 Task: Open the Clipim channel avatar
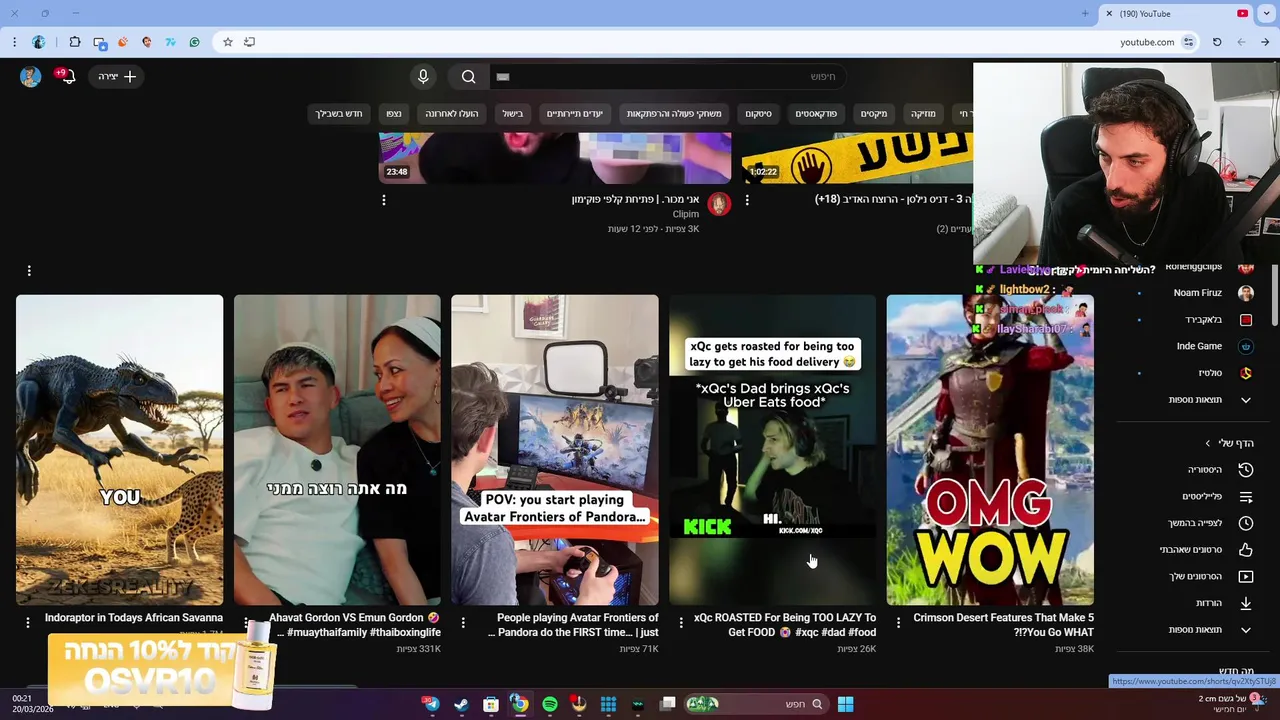[719, 205]
